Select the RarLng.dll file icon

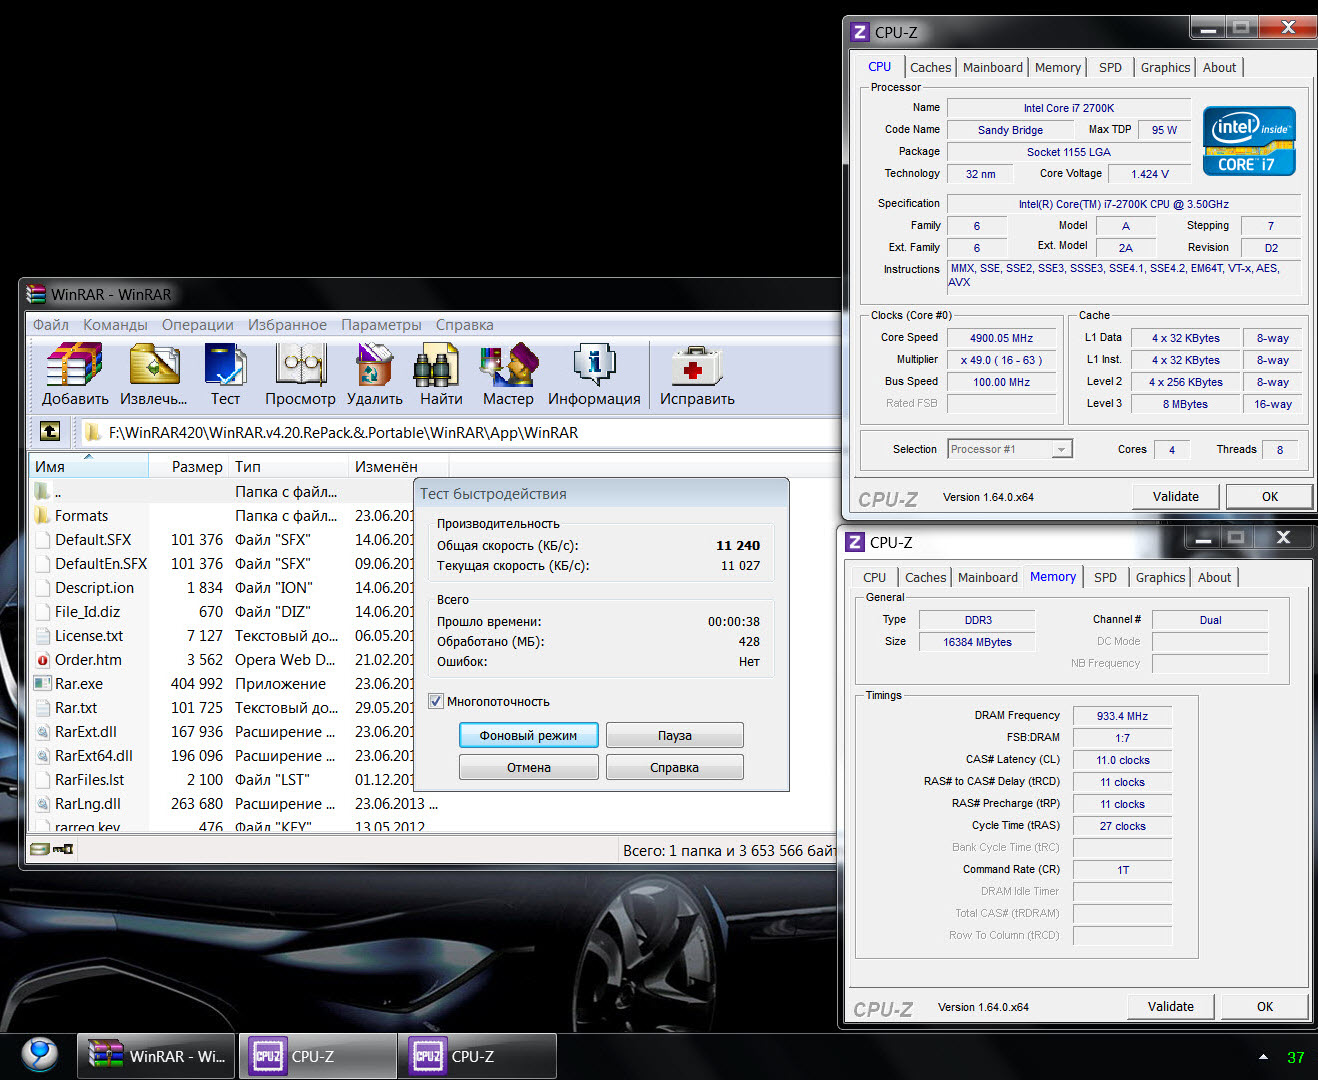(42, 804)
